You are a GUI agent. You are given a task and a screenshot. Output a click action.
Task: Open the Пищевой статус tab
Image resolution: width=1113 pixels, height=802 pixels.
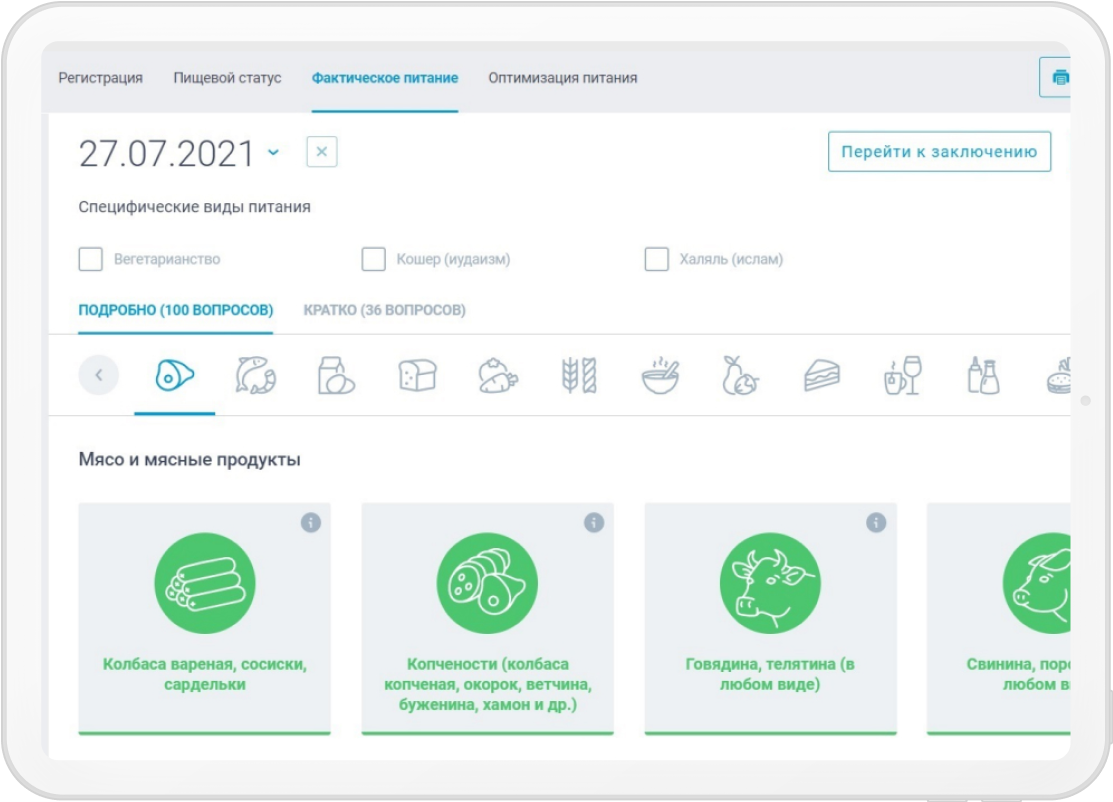[x=227, y=78]
